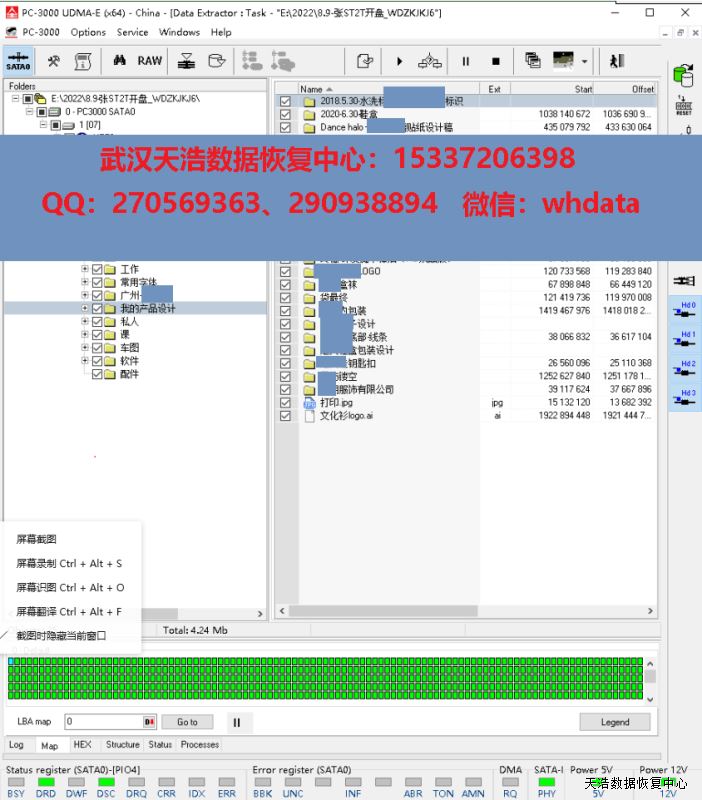Image resolution: width=702 pixels, height=800 pixels.
Task: Expand the 工作 folder tree node
Action: pyautogui.click(x=85, y=270)
